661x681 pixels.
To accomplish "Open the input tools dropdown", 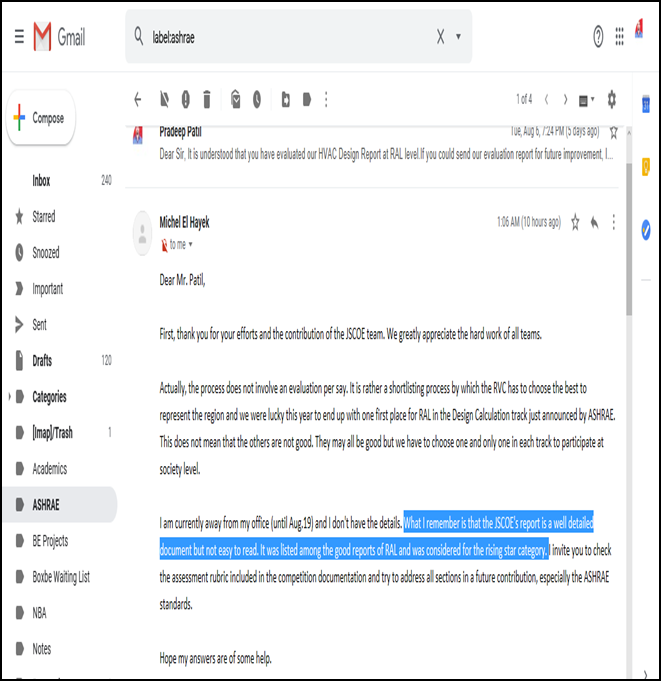I will coord(586,101).
